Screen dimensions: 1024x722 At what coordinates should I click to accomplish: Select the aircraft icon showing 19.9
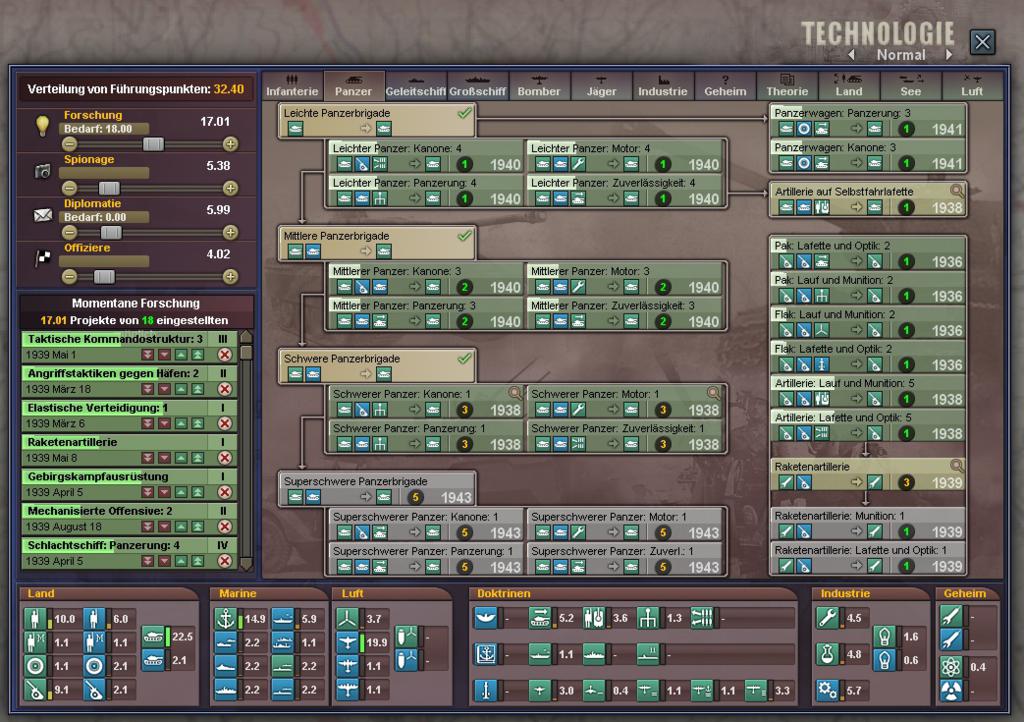tap(349, 642)
